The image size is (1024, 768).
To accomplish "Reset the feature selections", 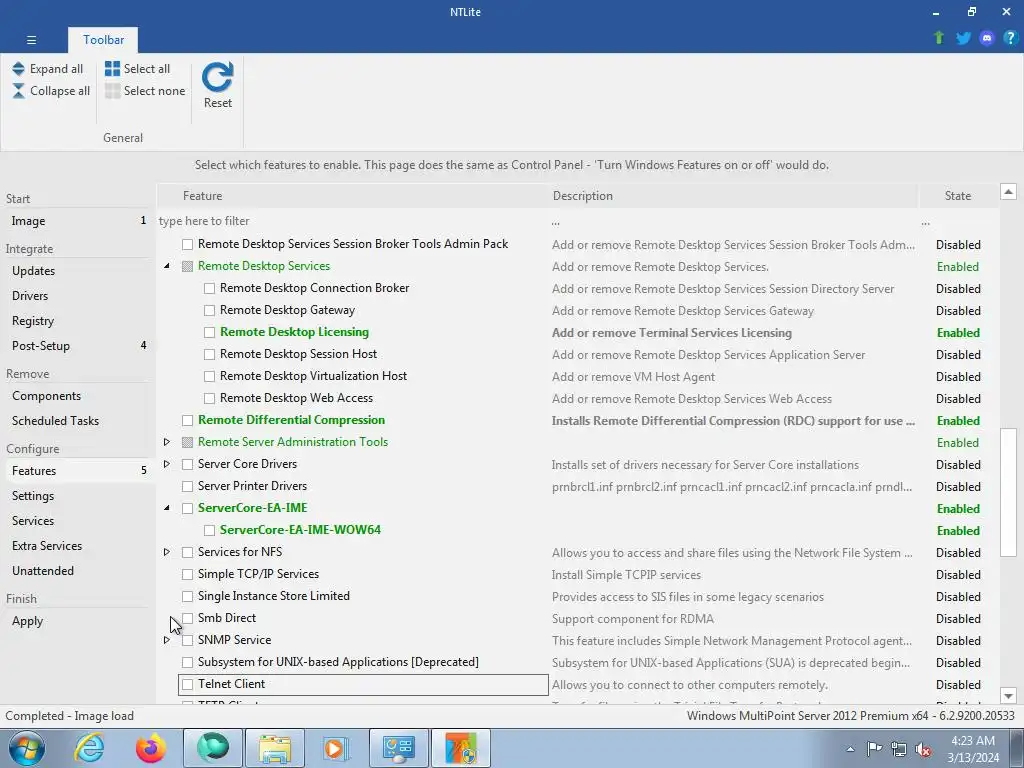I will (x=217, y=86).
